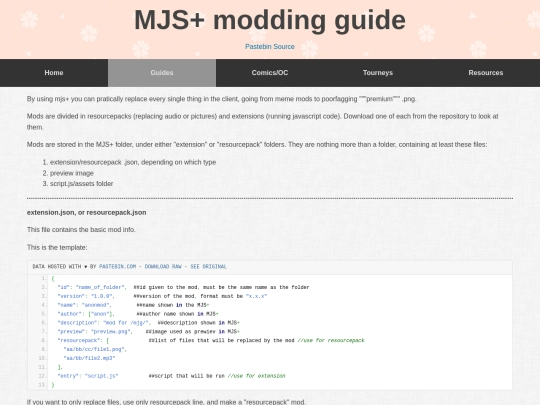Click code line starting "resourcepack": [
Image resolution: width=540 pixels, height=405 pixels.
click(211, 341)
